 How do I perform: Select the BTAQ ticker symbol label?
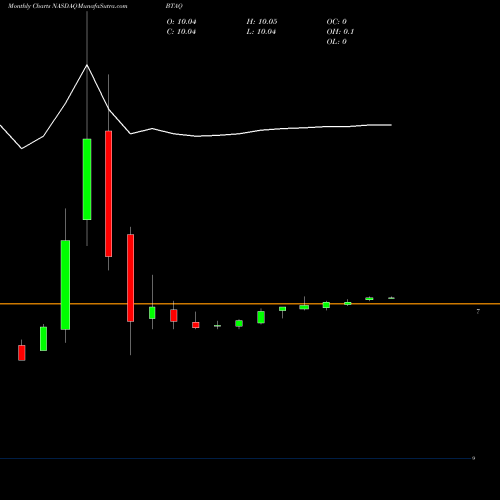(x=174, y=6)
